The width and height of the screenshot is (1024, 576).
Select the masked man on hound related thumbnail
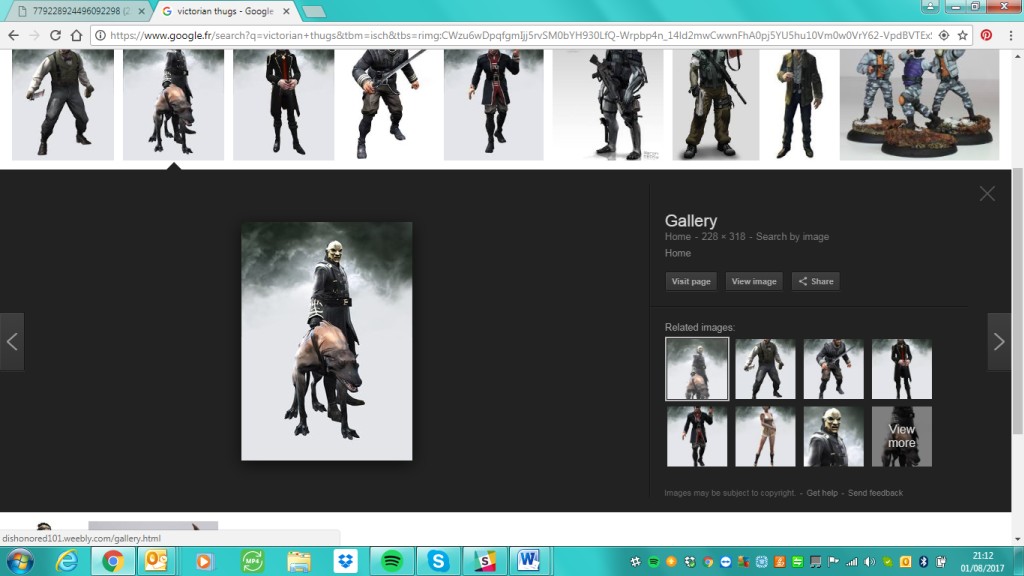pos(697,369)
